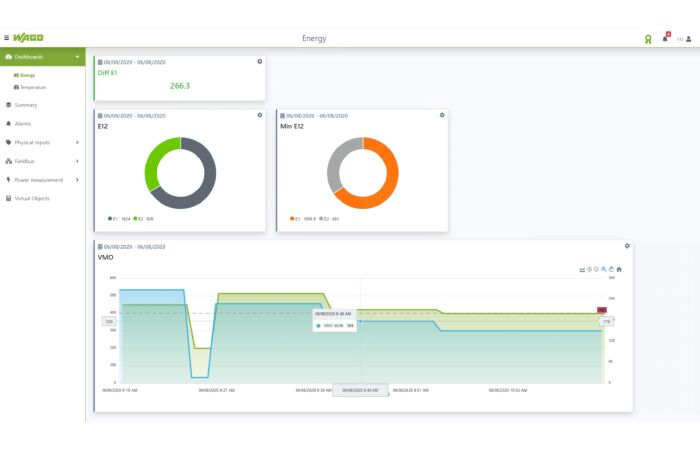Select the magnifier zoom tool on VMO chart
Viewport: 700px width, 450px height.
tap(604, 269)
